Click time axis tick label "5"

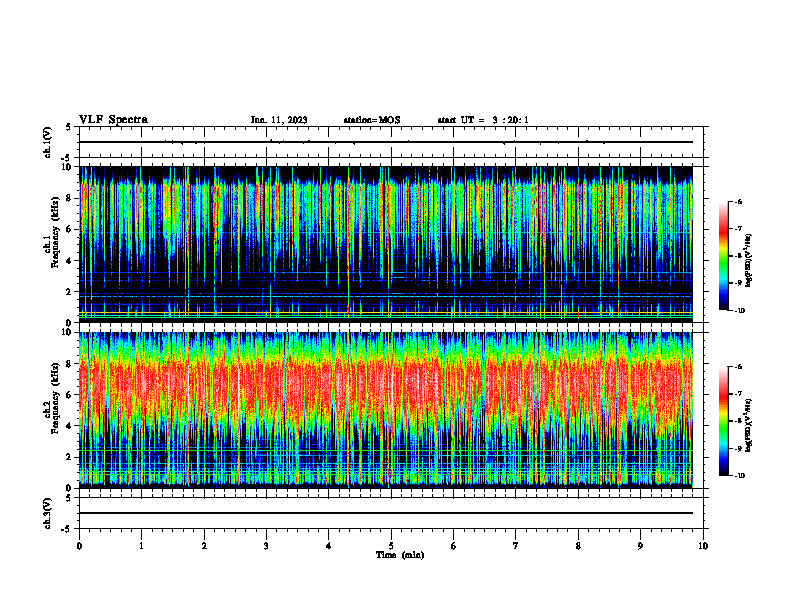pos(391,546)
